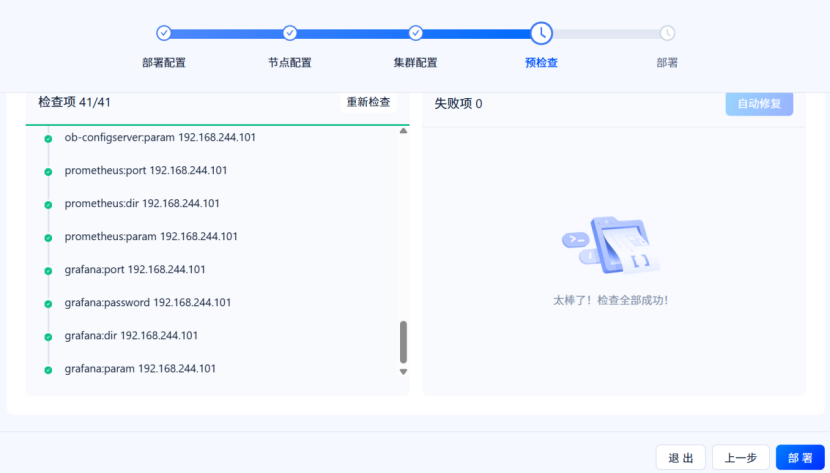Viewport: 830px width, 473px height.
Task: Click the scroll down arrow of check list
Action: pos(403,372)
